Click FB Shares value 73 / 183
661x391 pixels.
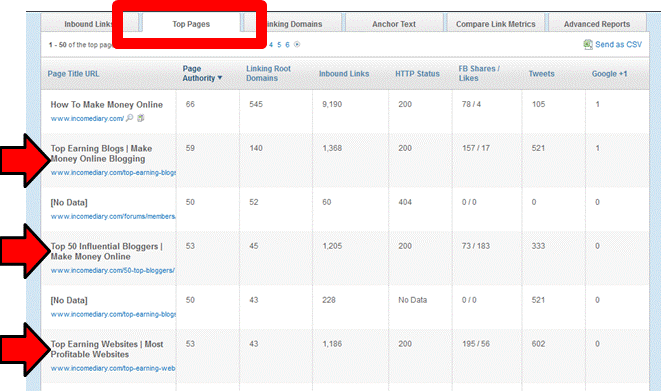(476, 246)
